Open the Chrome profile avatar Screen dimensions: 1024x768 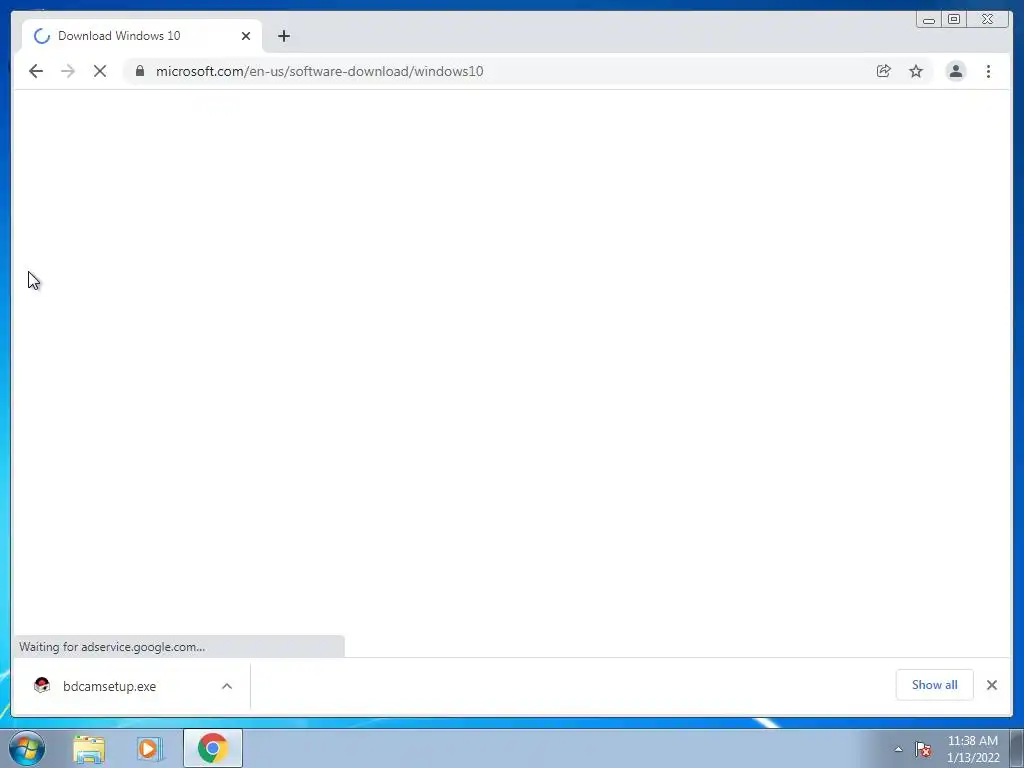coord(955,71)
